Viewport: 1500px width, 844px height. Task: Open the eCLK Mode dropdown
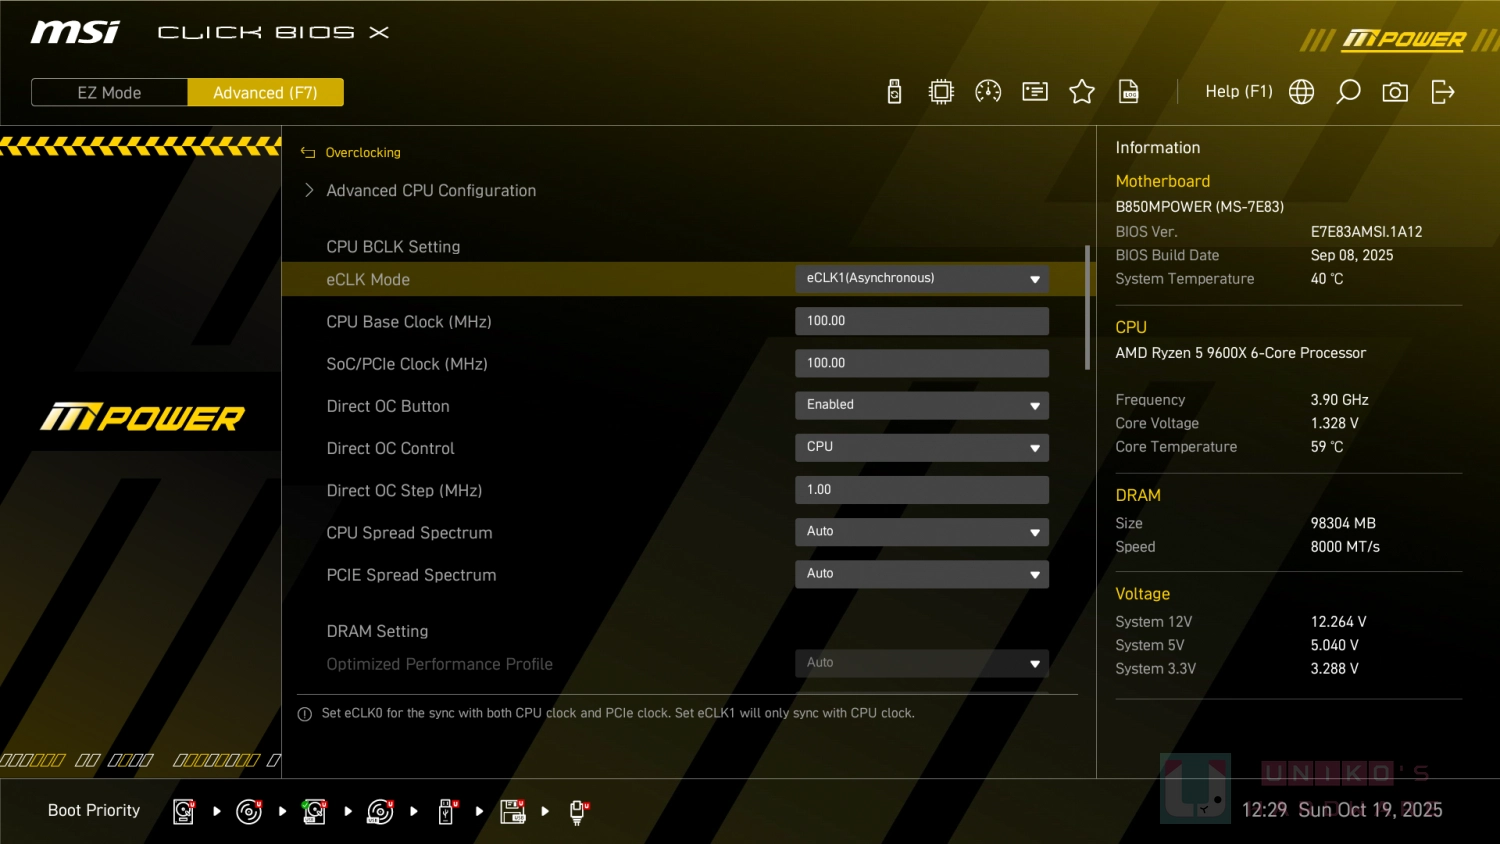point(921,279)
